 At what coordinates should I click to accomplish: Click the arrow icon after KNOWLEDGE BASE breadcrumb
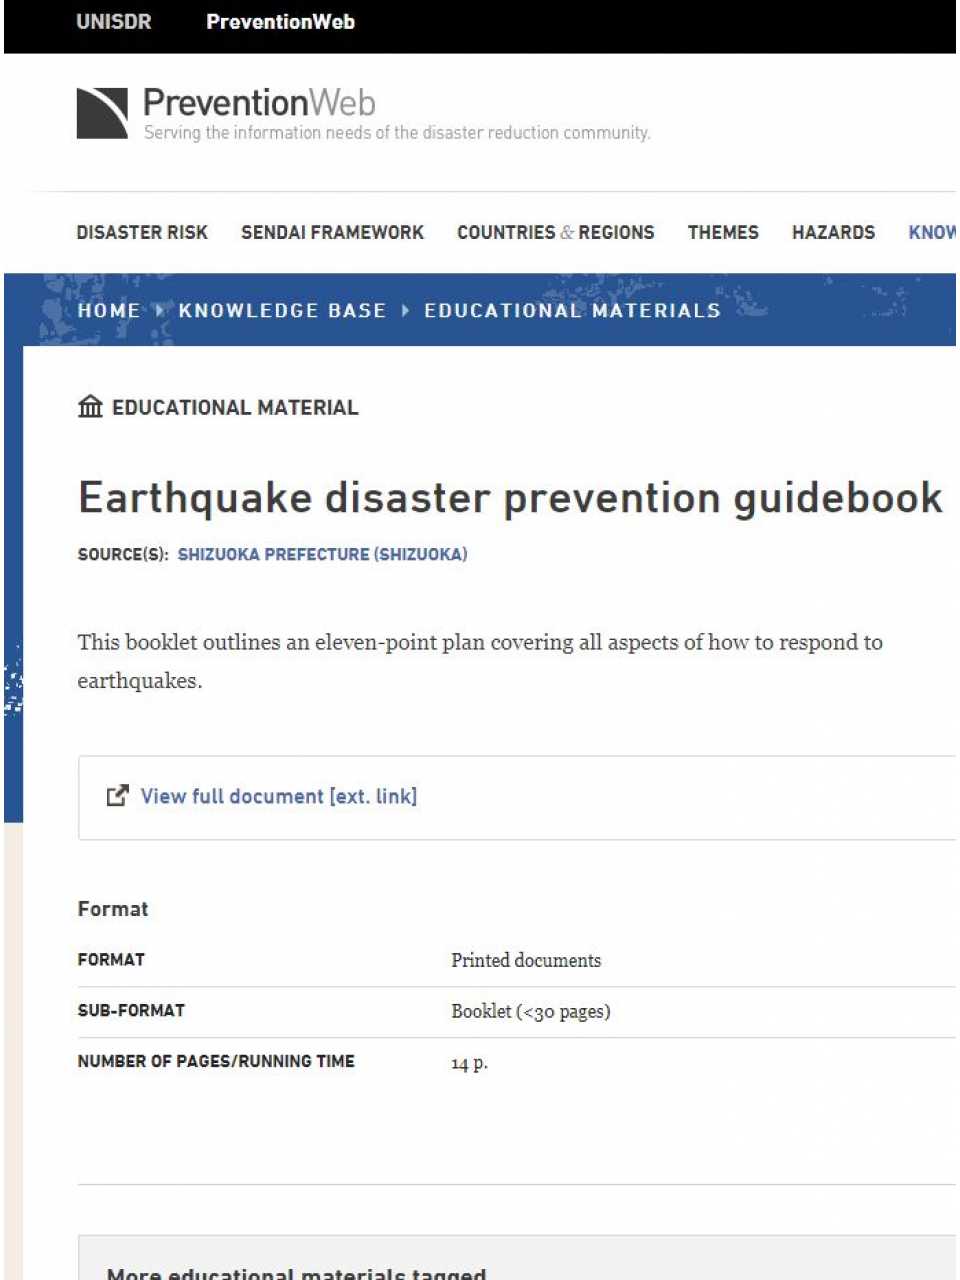pyautogui.click(x=406, y=310)
